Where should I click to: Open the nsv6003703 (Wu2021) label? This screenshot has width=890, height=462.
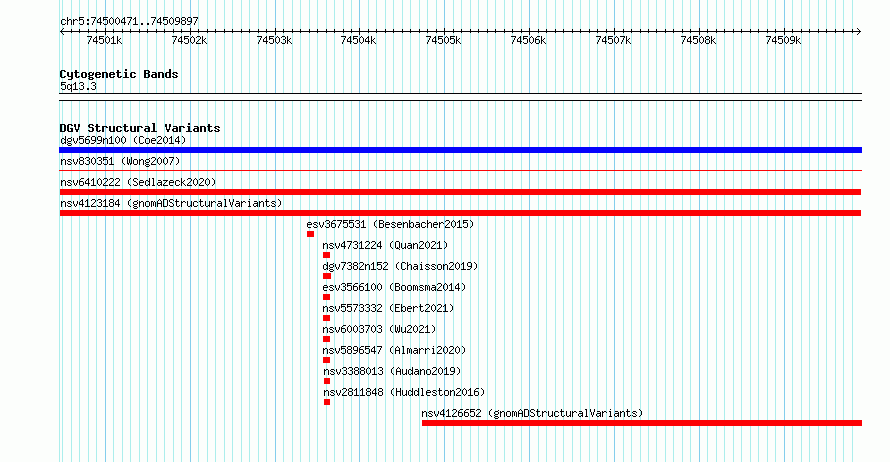pos(380,329)
